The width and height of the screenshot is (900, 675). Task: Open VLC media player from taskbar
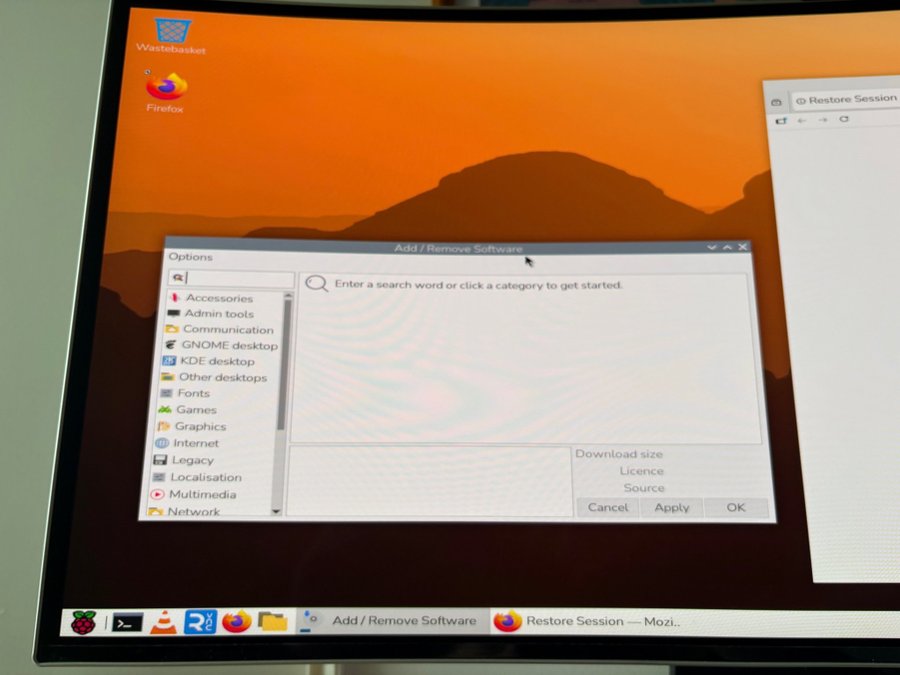tap(162, 623)
